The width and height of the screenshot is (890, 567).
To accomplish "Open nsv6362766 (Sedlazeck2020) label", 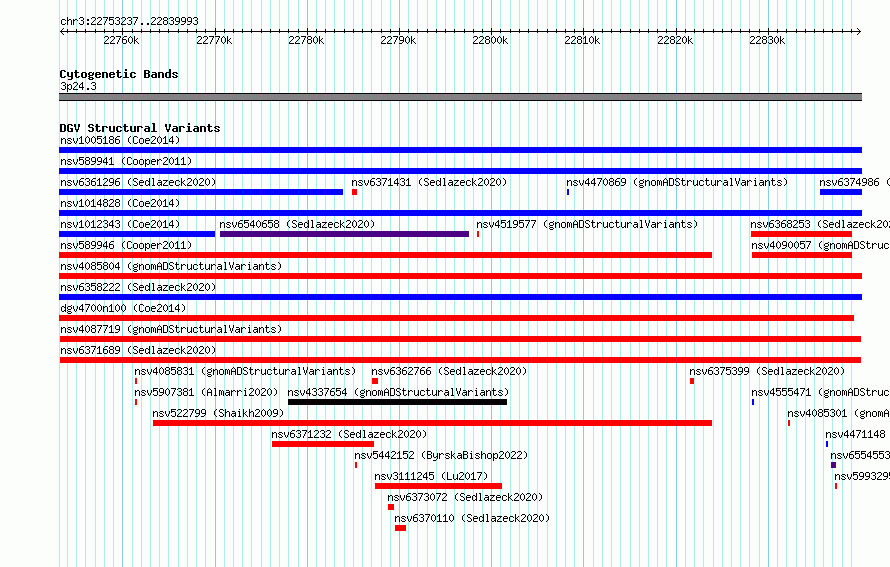I will tap(449, 371).
